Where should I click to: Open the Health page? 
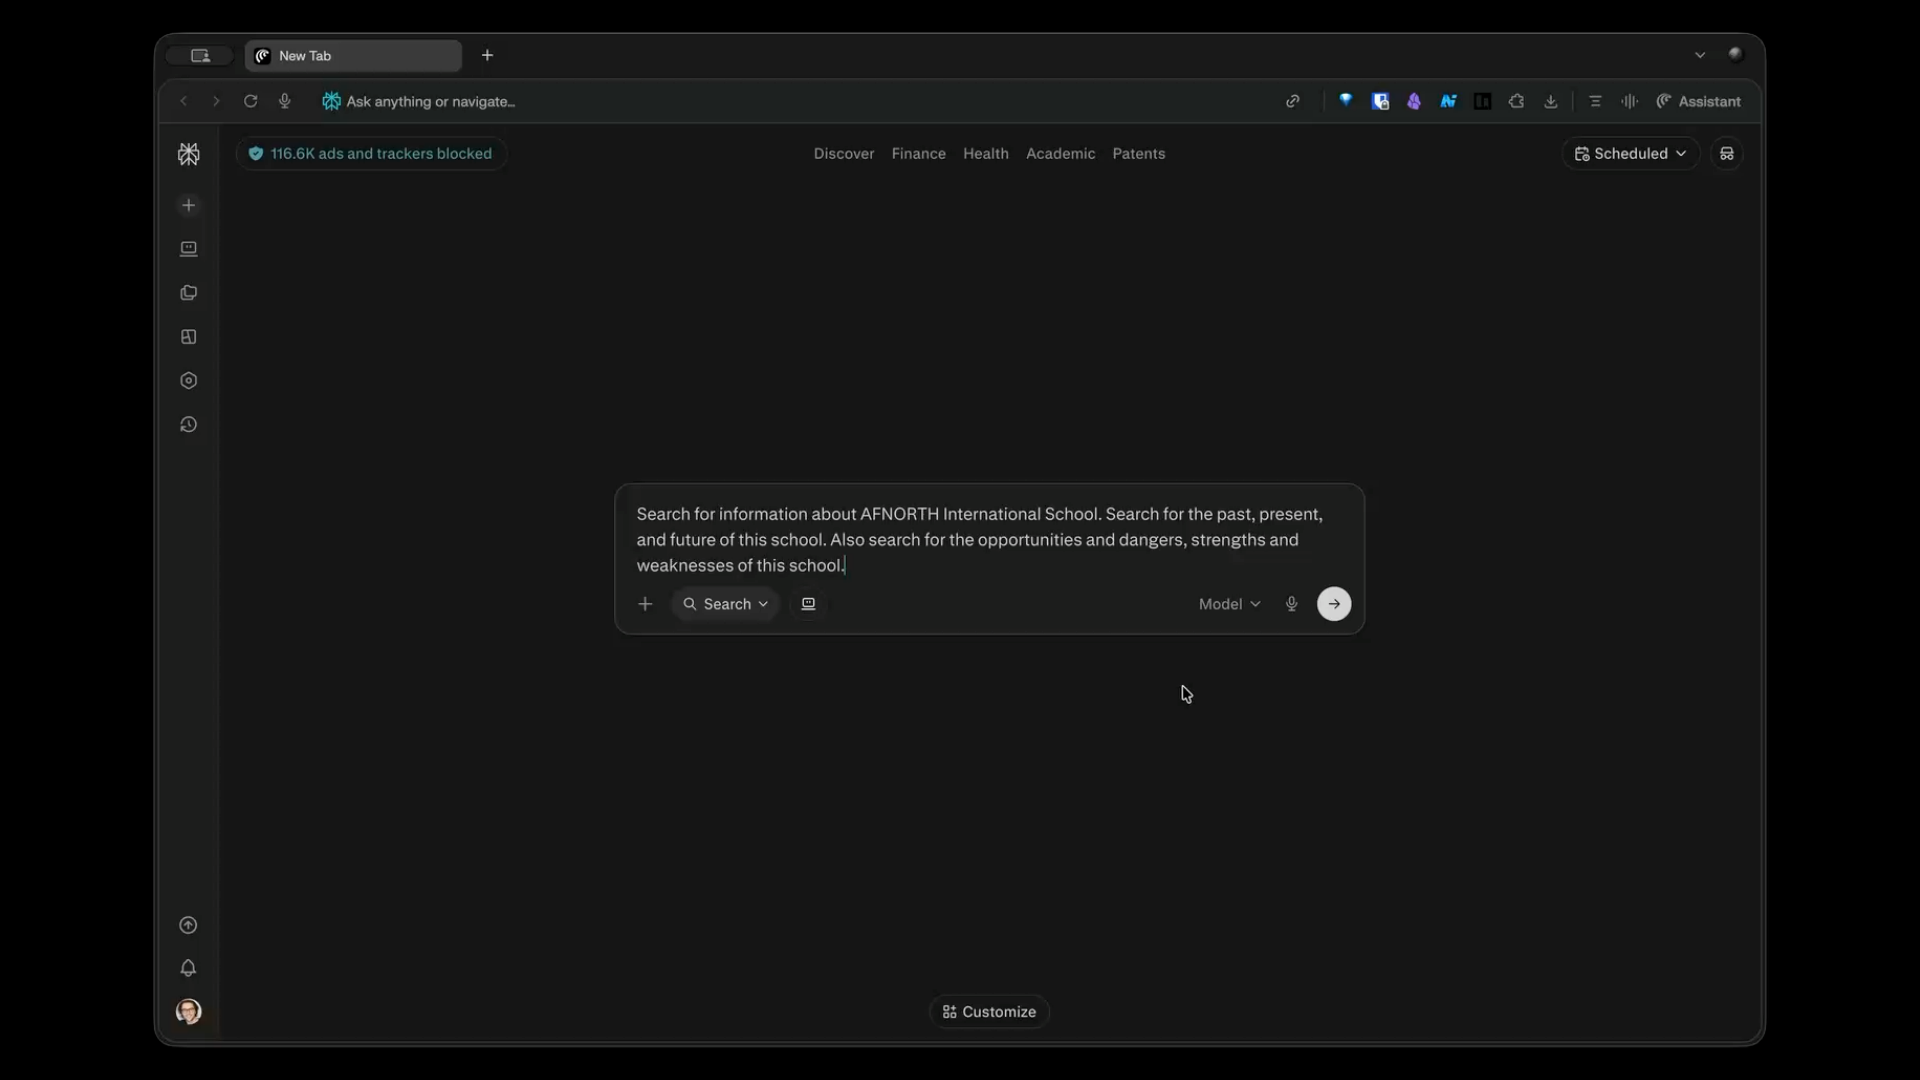[985, 154]
